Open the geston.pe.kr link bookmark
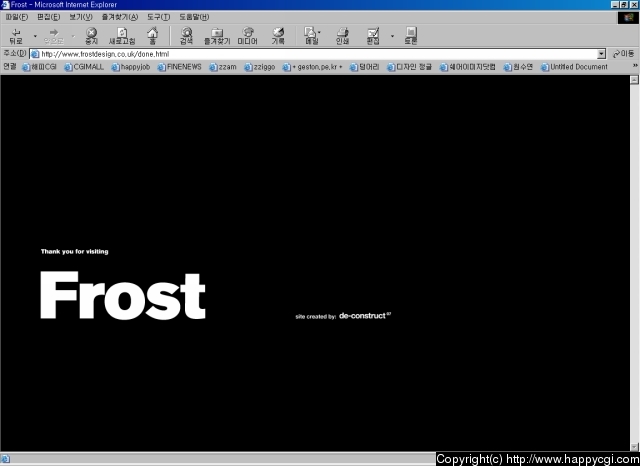 coord(313,67)
